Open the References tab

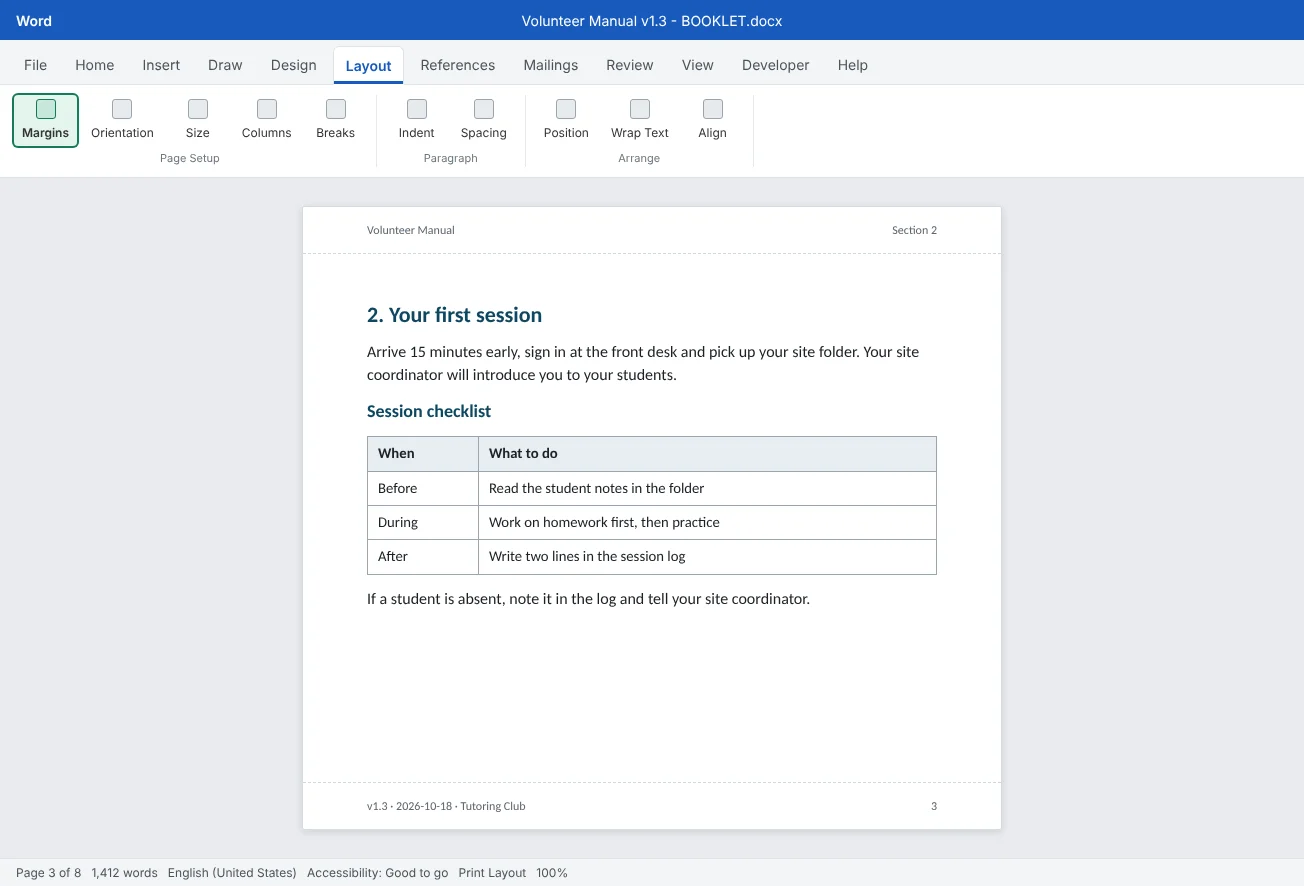458,65
